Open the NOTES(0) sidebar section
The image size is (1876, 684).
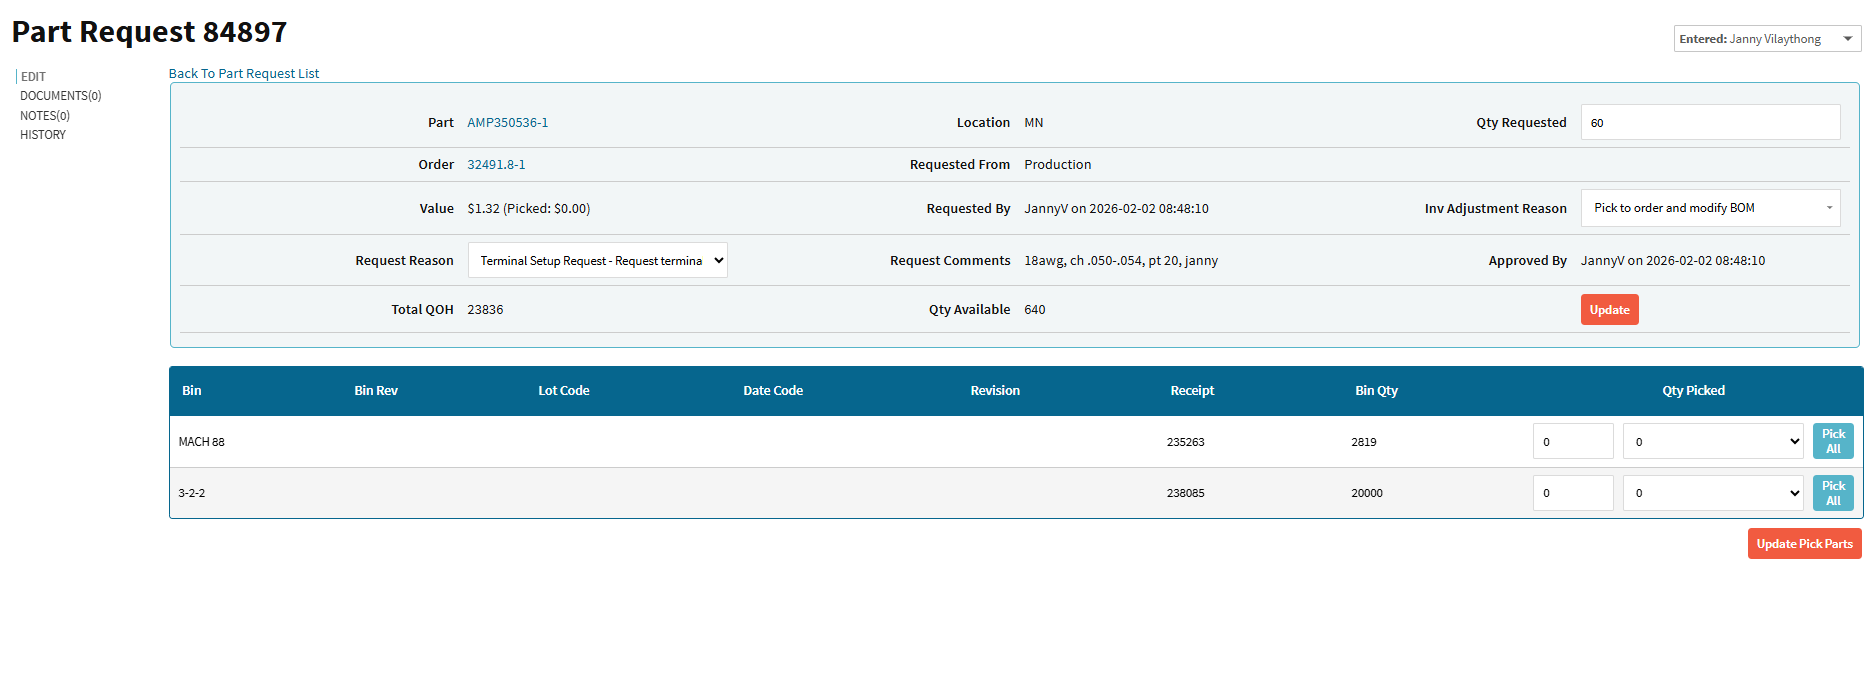[x=45, y=116]
